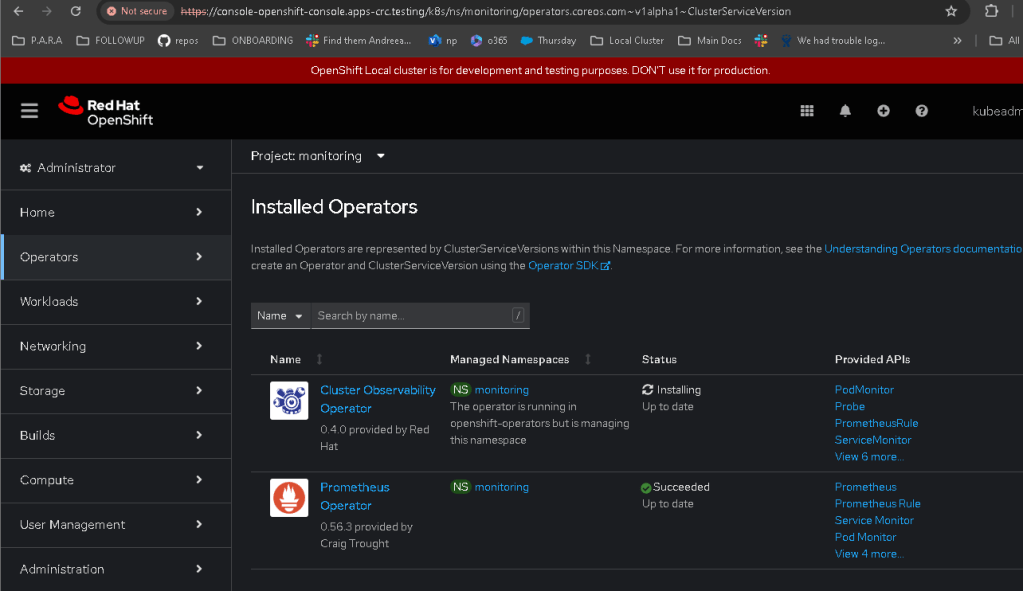The image size is (1023, 591).
Task: Open the PrometheusRule API link
Action: point(876,423)
